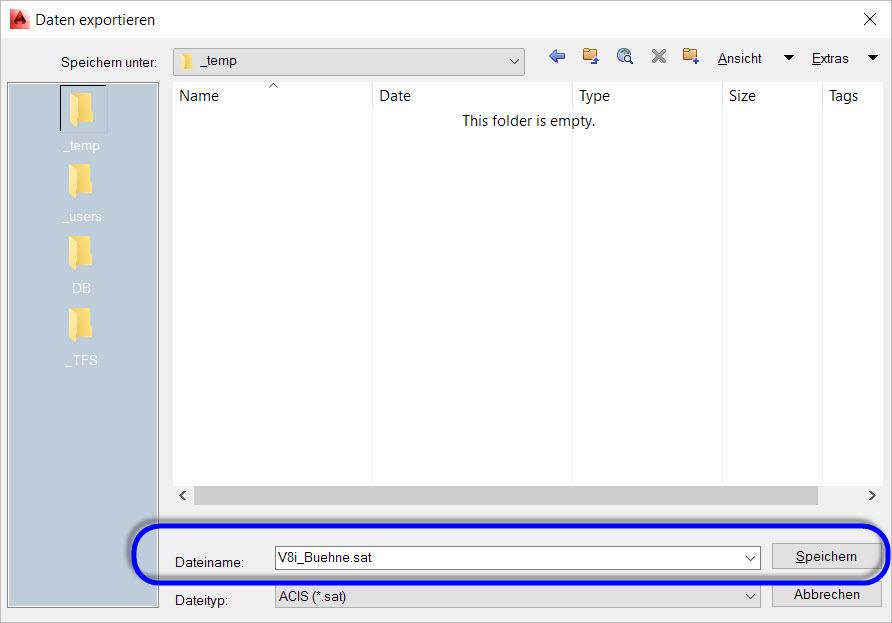Close the Daten exportieren dialog

coord(870,19)
